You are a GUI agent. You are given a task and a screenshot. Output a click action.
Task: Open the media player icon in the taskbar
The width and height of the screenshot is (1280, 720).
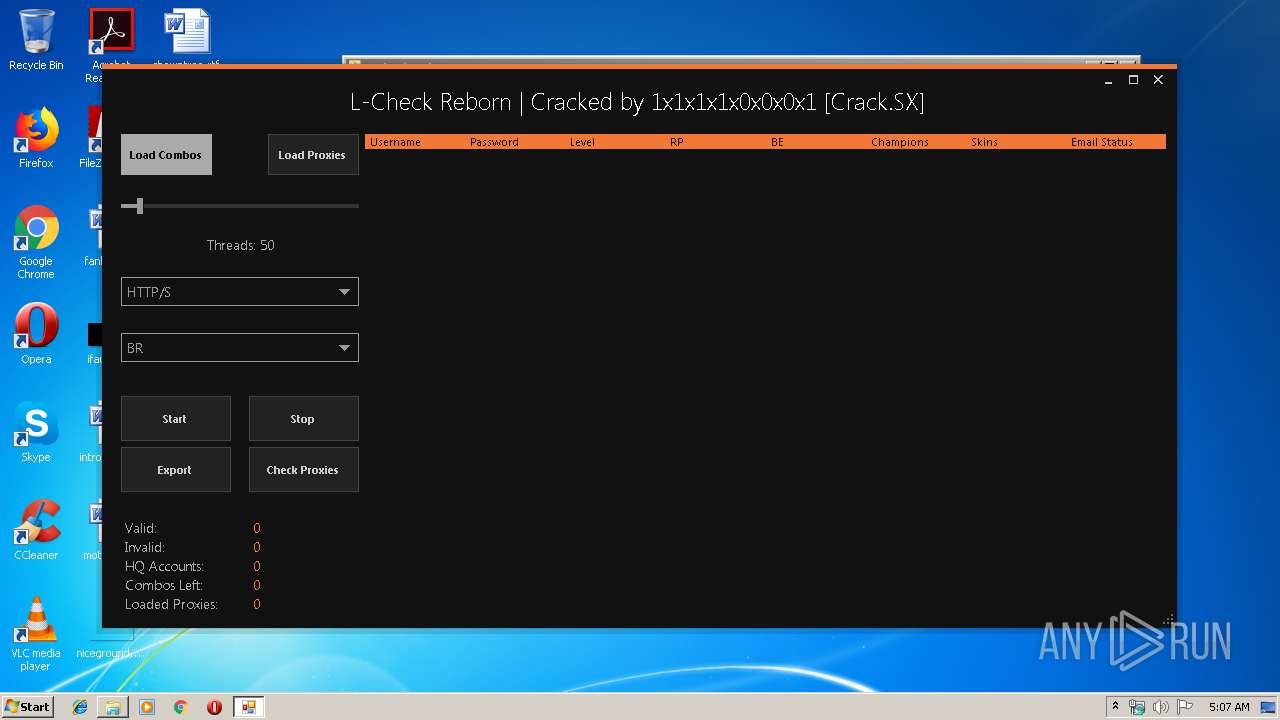(x=147, y=707)
